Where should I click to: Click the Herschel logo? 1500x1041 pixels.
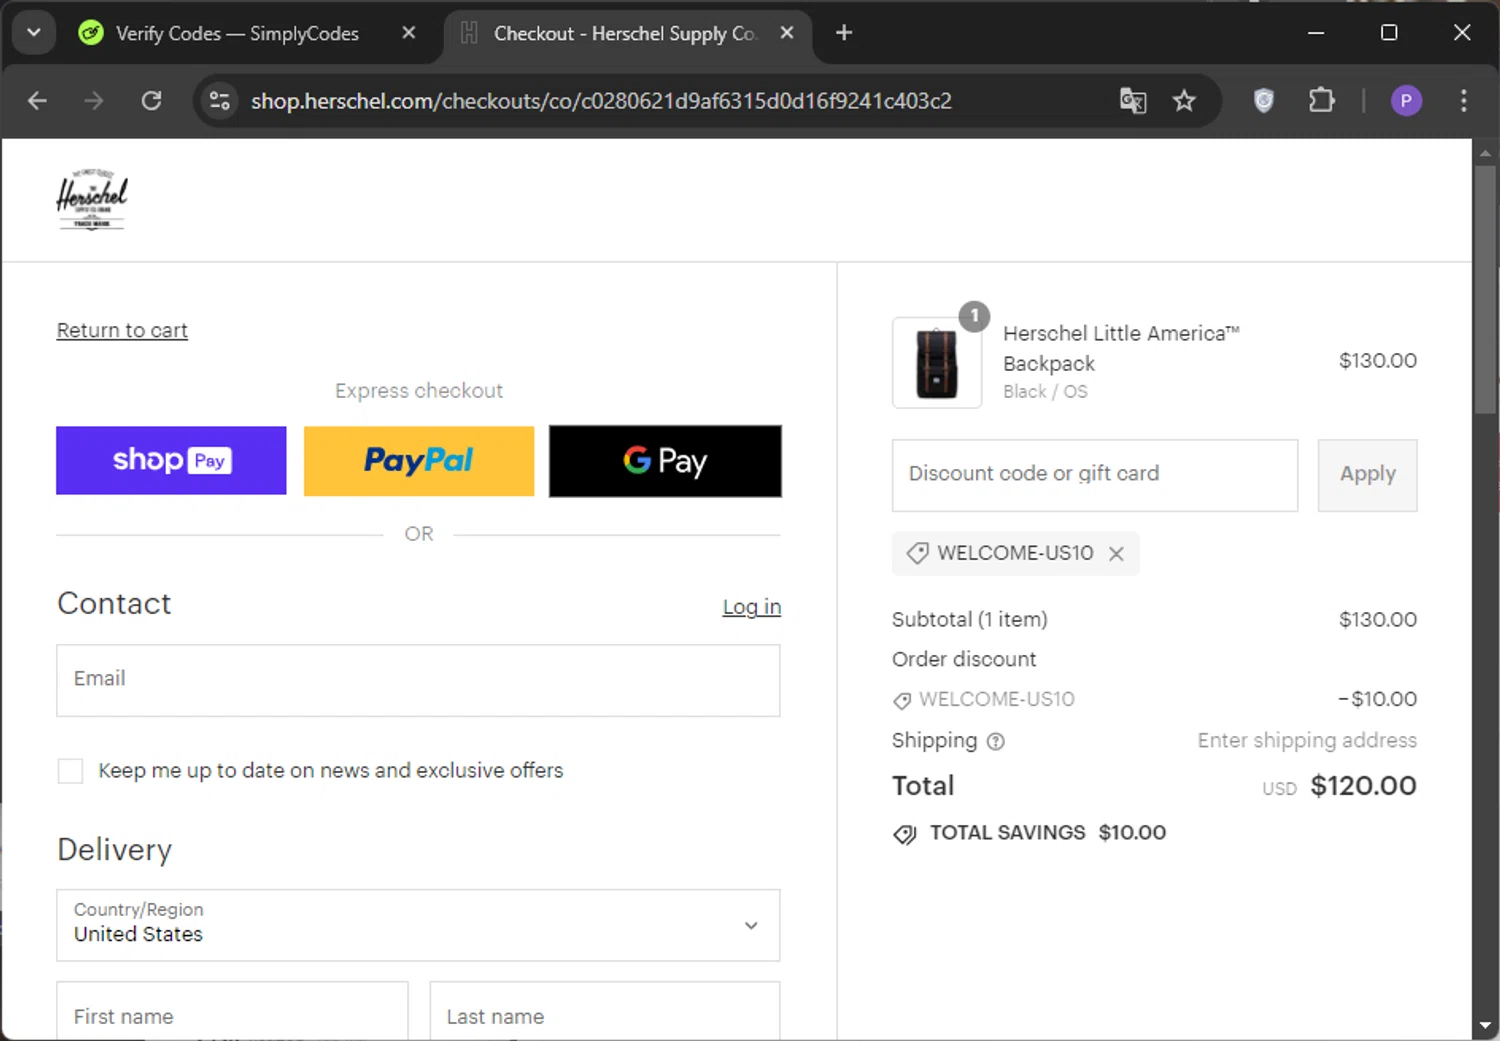(x=92, y=199)
